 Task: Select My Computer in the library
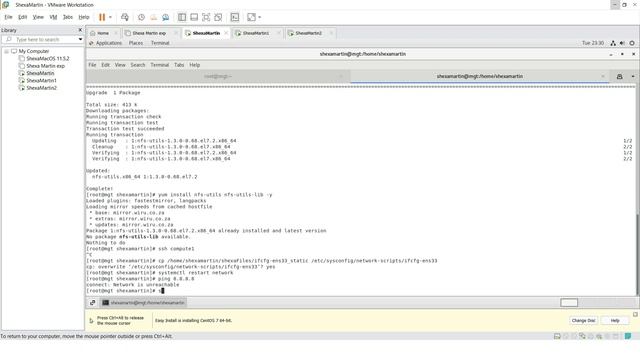(33, 51)
